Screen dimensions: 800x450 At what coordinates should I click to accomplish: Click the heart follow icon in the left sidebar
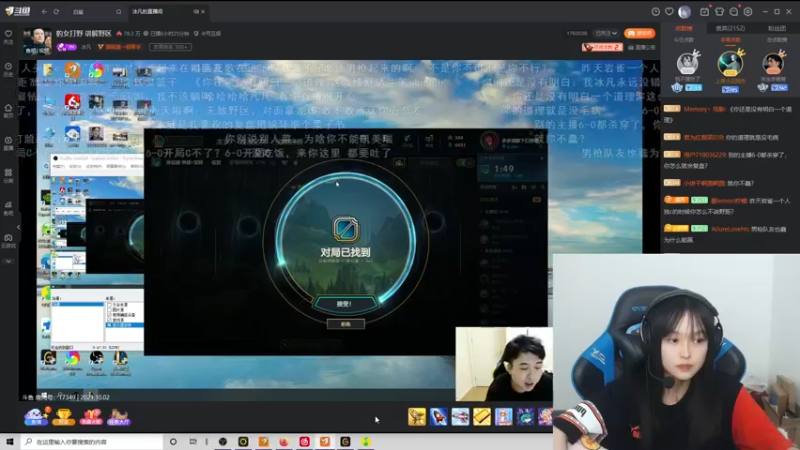point(9,36)
